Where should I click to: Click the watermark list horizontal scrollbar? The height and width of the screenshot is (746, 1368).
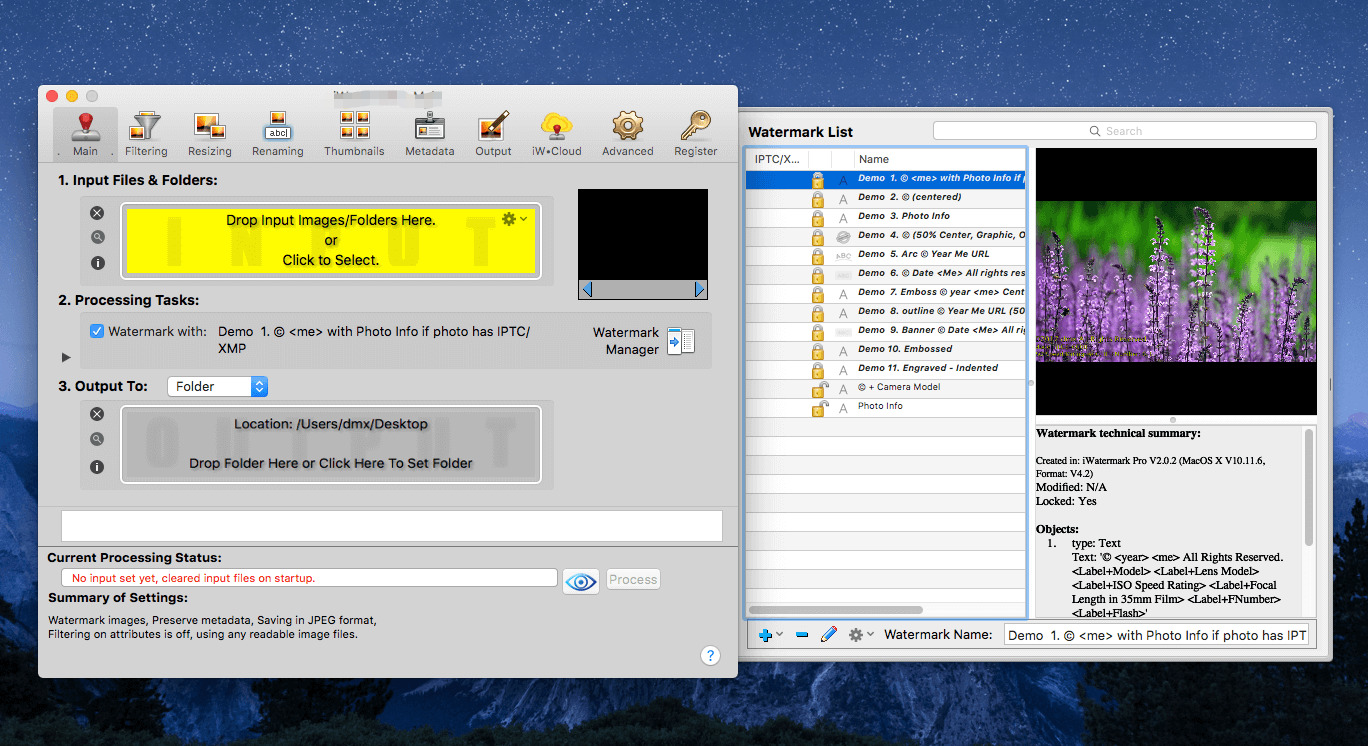pyautogui.click(x=835, y=610)
